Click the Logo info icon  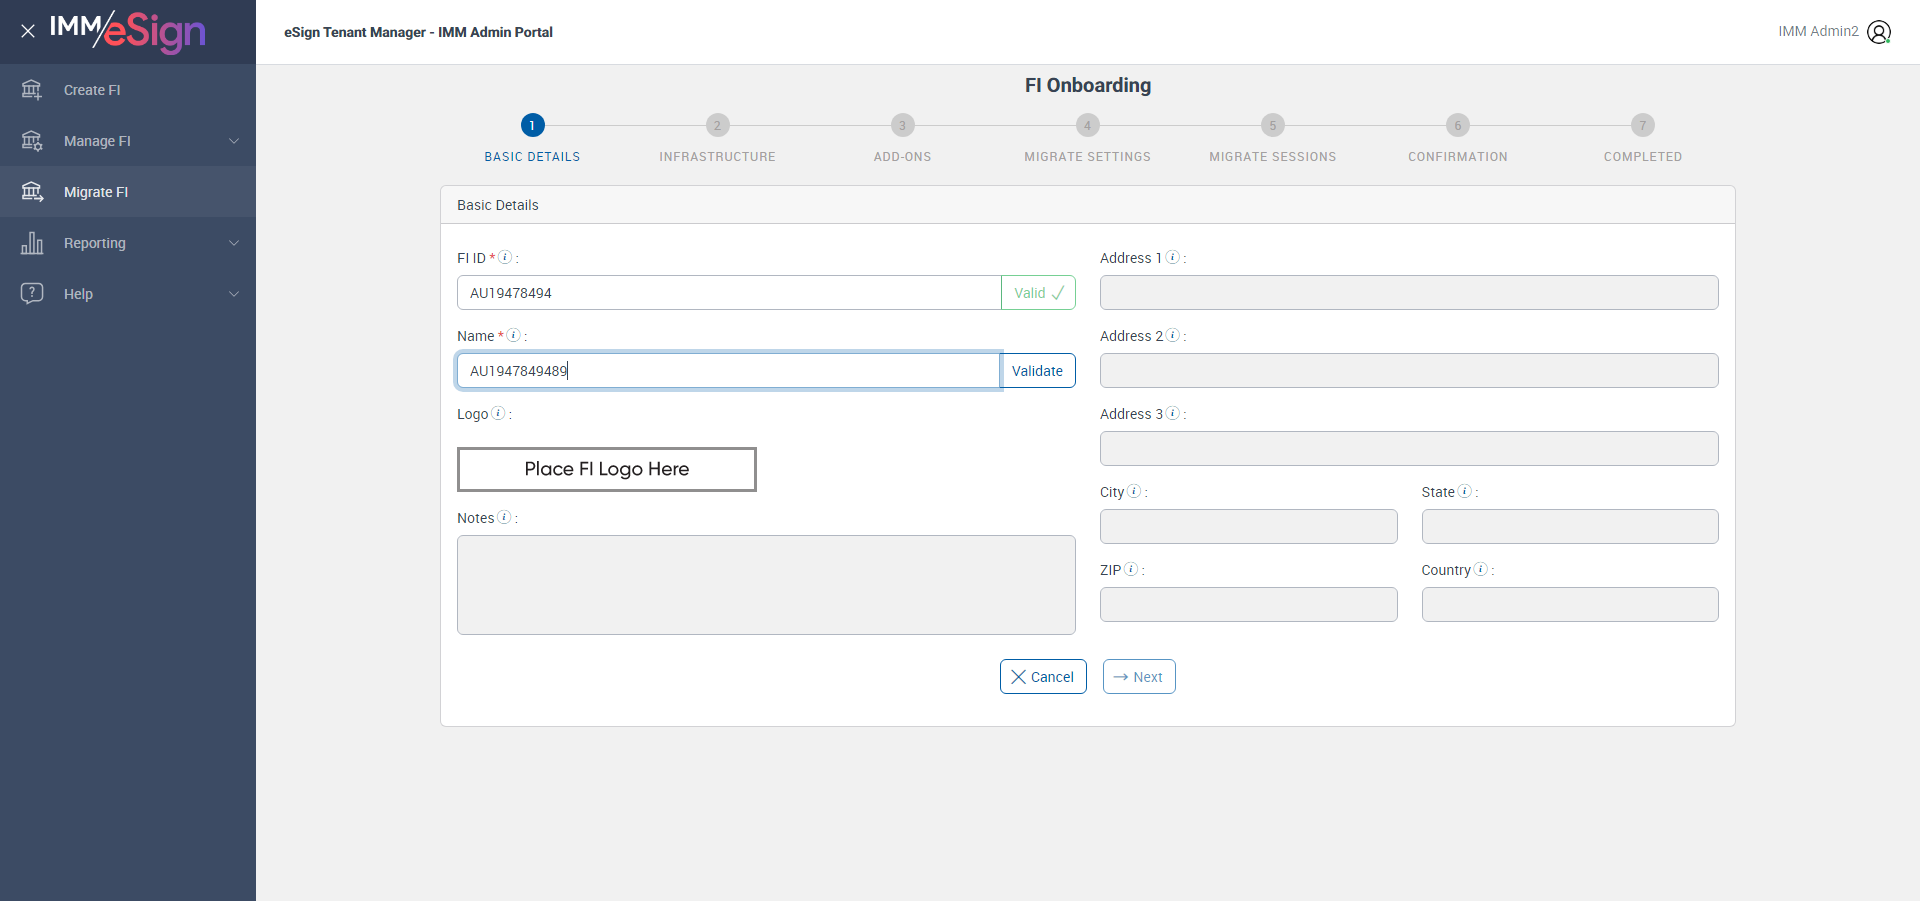tap(498, 413)
